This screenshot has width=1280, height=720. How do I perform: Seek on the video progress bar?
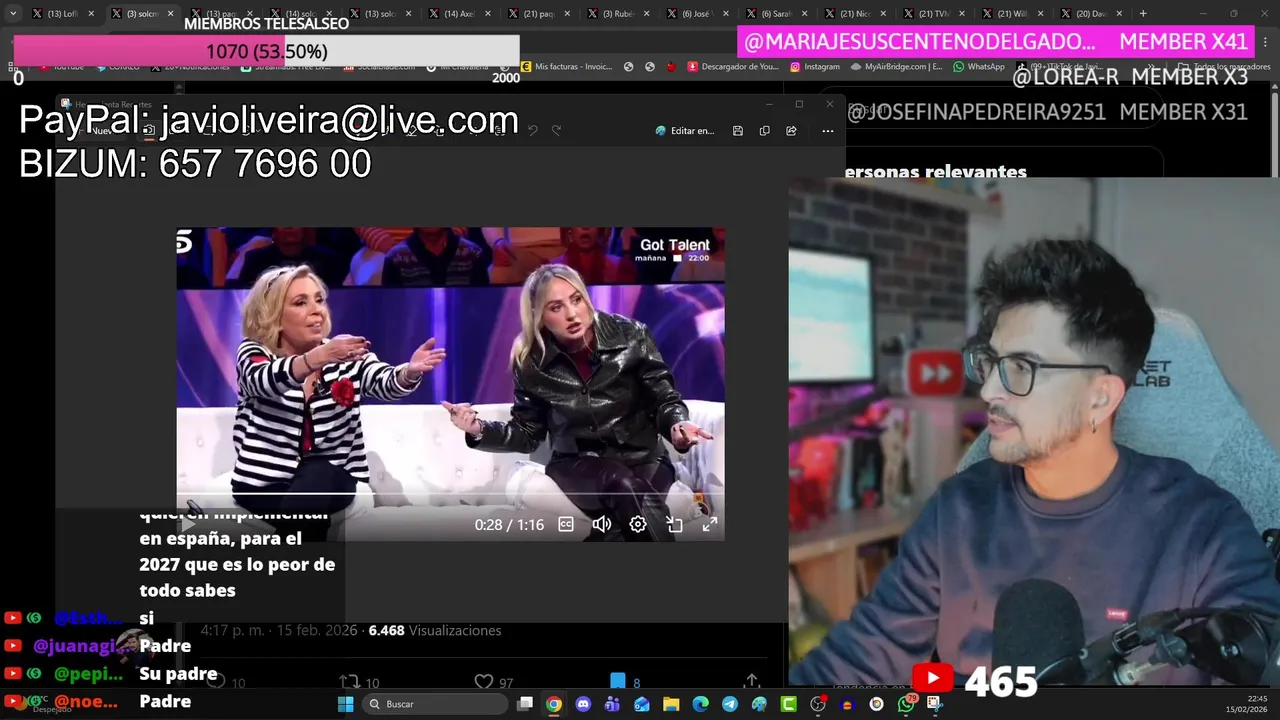[450, 494]
